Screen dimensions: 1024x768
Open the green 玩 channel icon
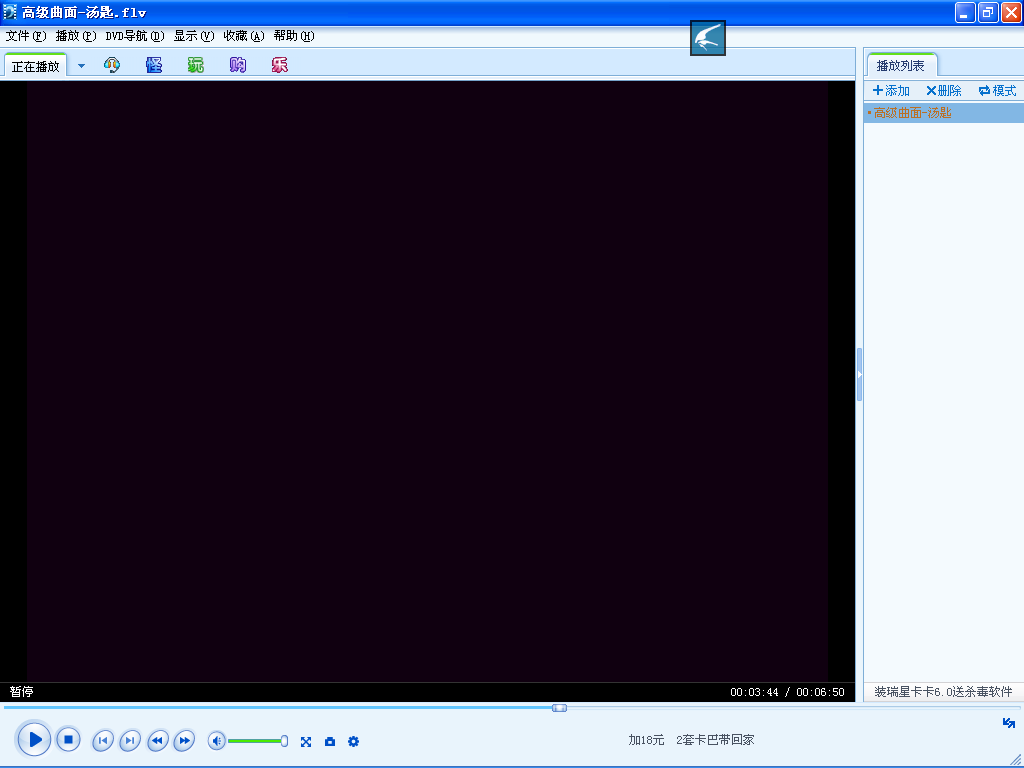195,65
